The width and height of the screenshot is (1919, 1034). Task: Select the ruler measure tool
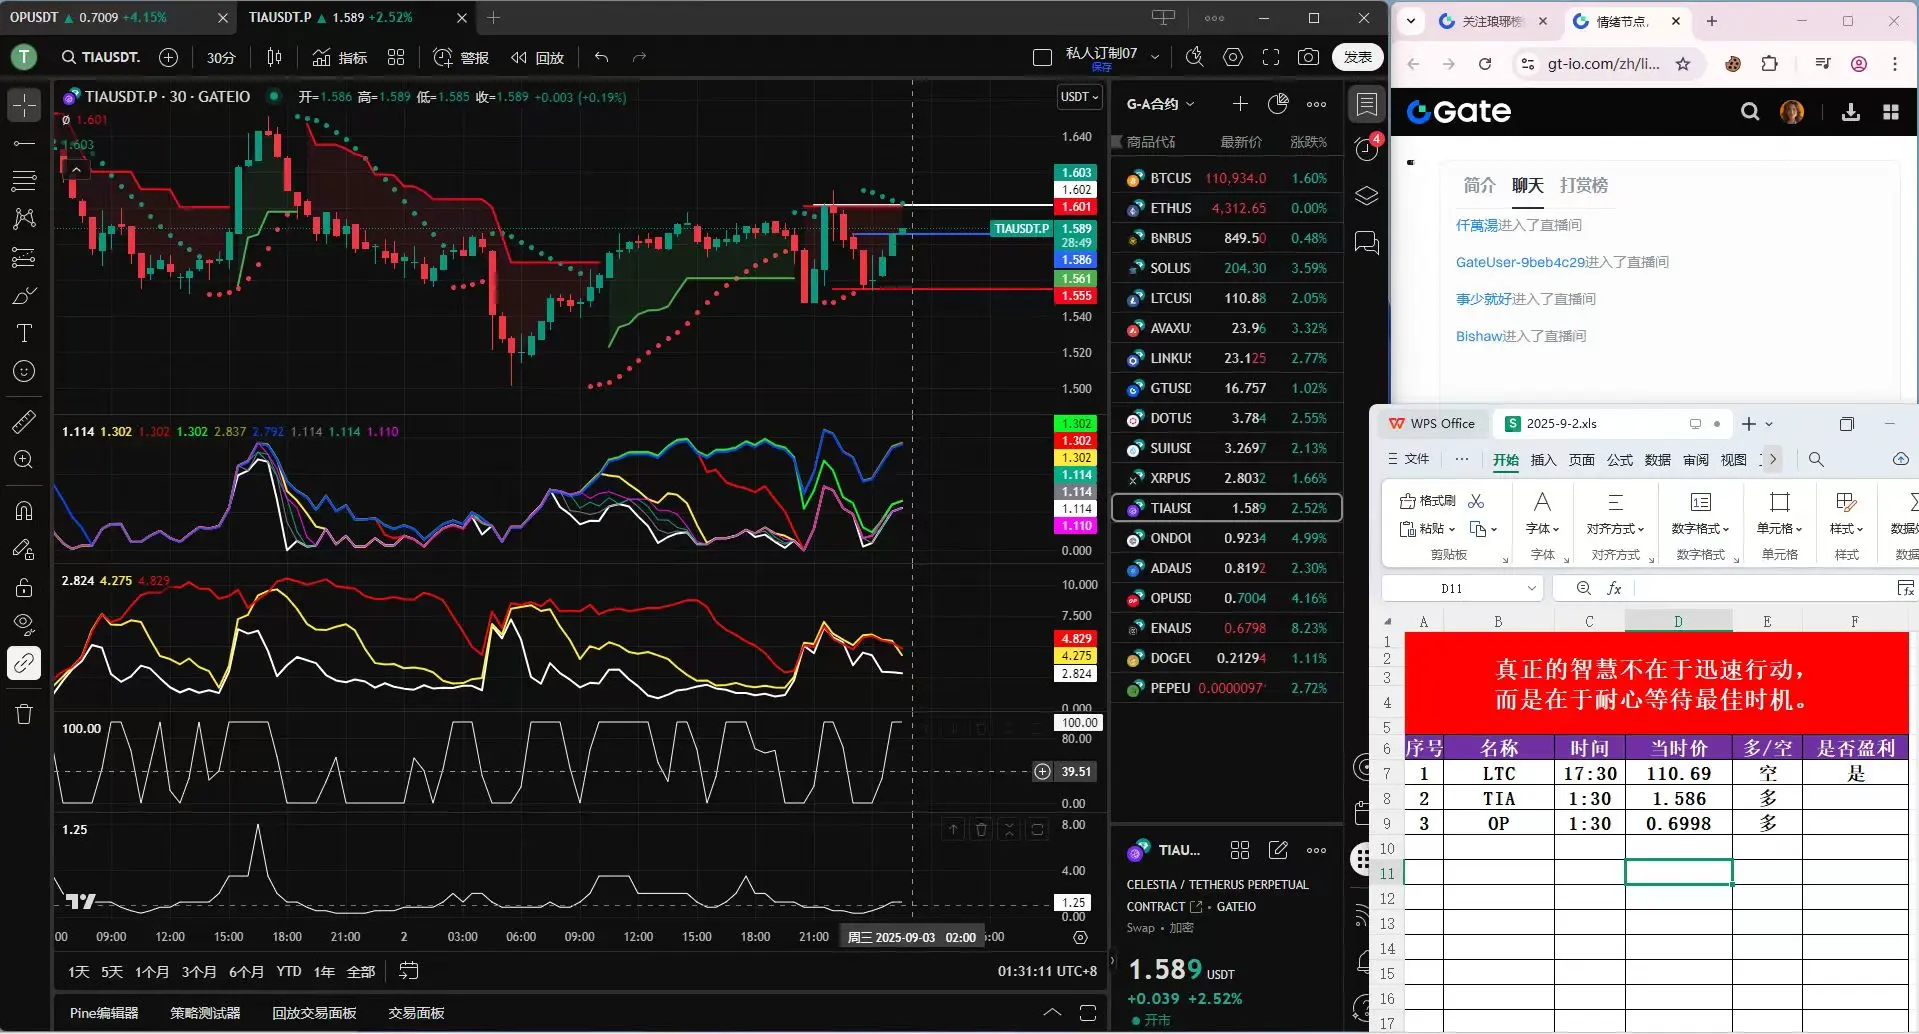(x=24, y=421)
